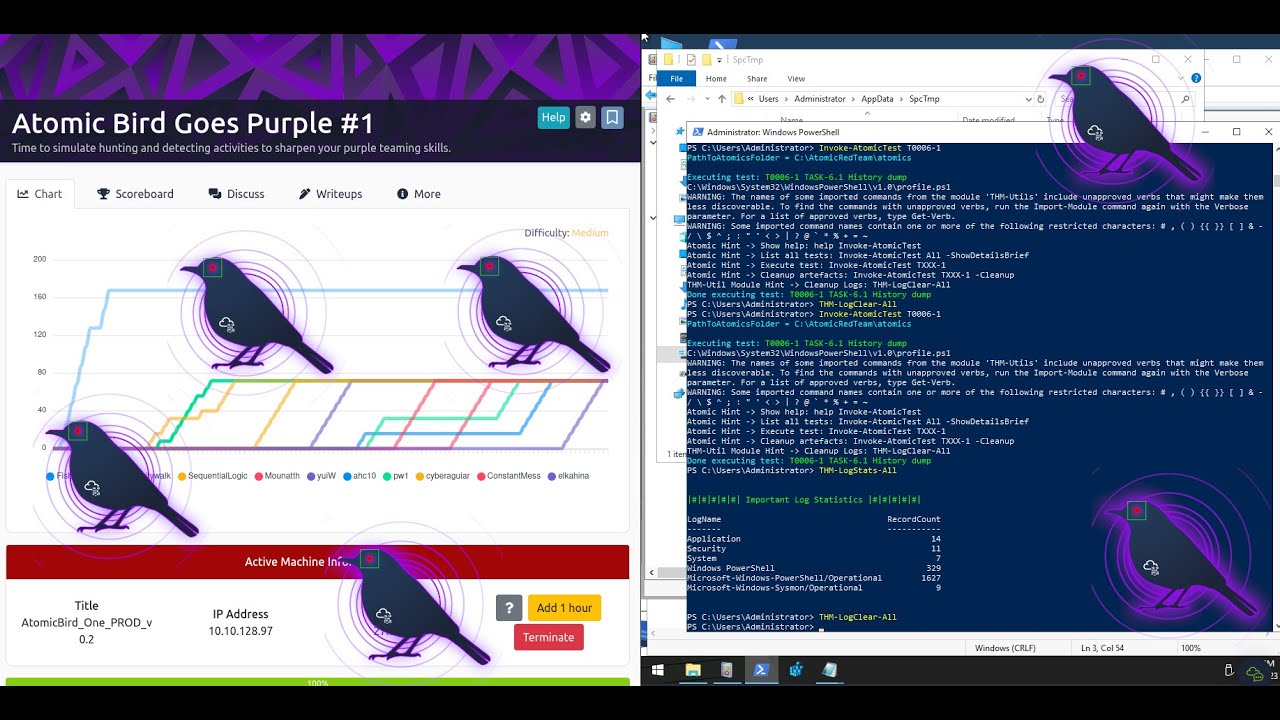Click the Add 1 hour button
Screen dimensions: 1280x720
(564, 608)
